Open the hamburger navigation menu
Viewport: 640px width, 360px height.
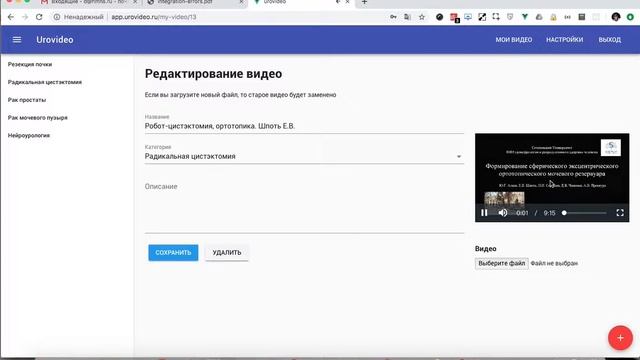17,40
